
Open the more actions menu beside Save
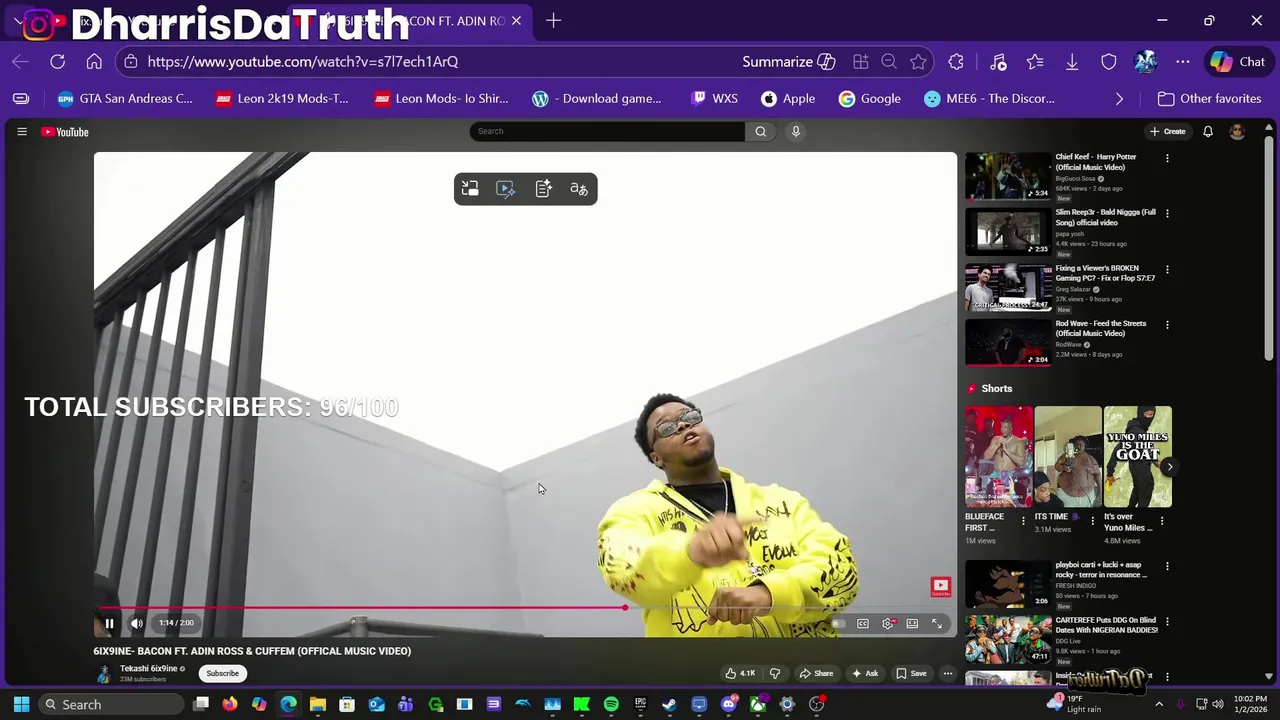tap(948, 673)
